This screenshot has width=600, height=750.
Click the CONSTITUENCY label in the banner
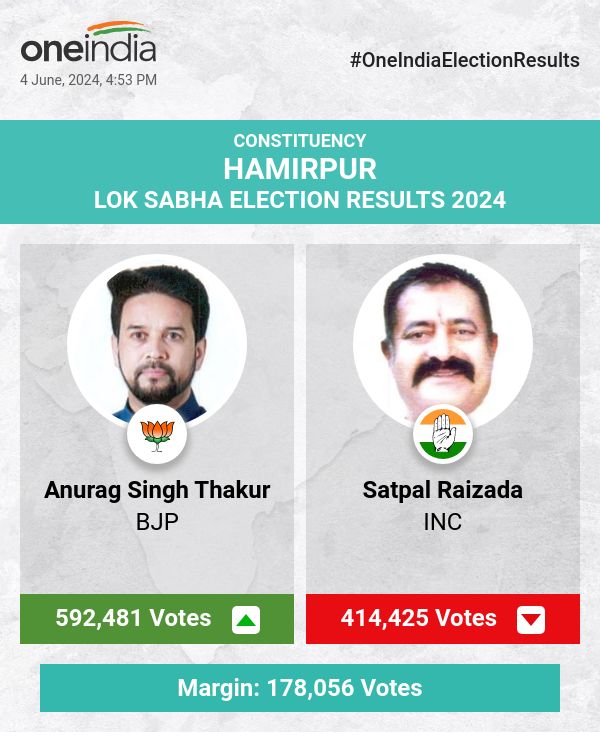300,141
